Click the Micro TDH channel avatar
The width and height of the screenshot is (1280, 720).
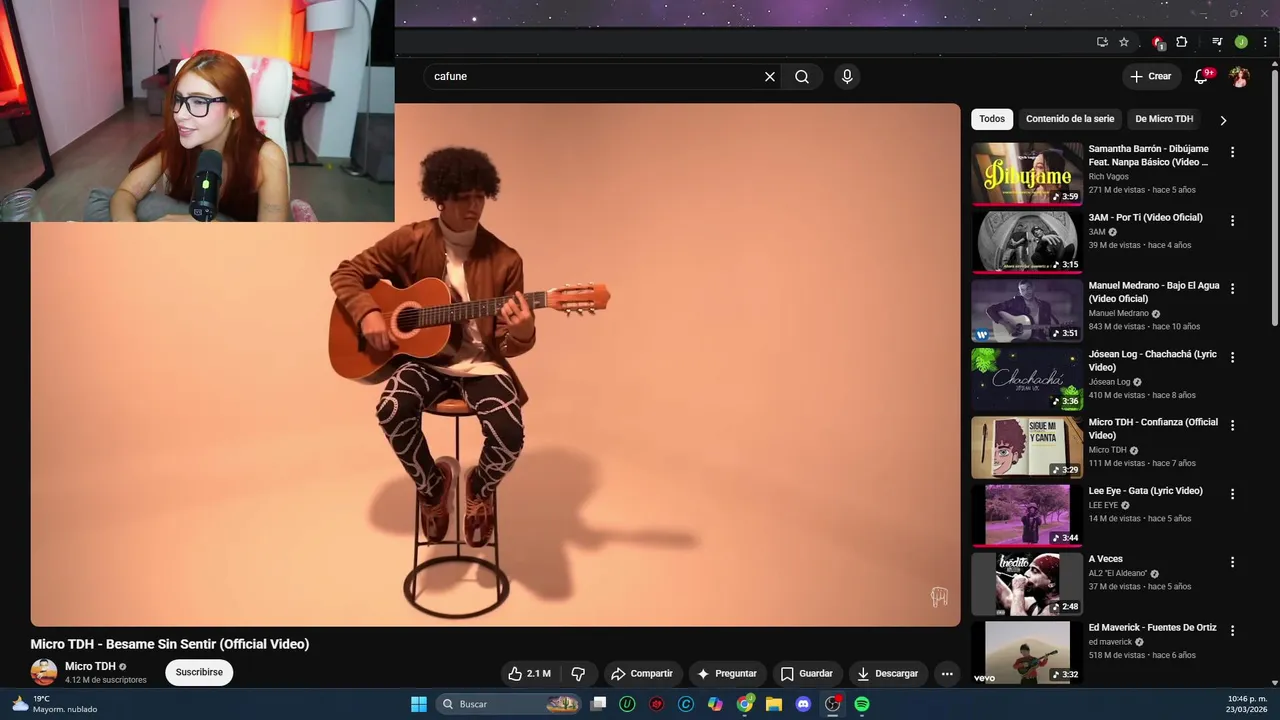[44, 673]
